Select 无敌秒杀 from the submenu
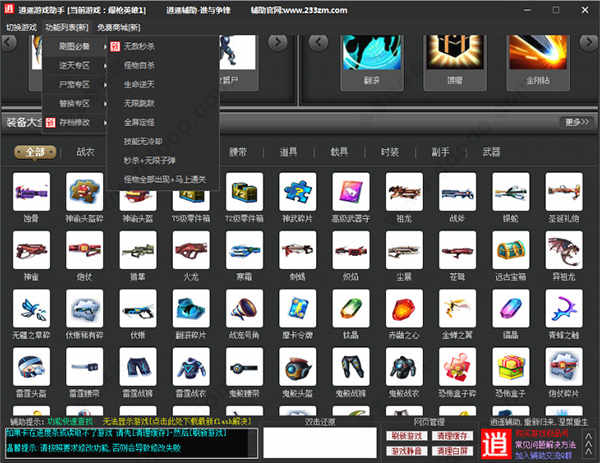Screen dimensions: 600x463 139,46
